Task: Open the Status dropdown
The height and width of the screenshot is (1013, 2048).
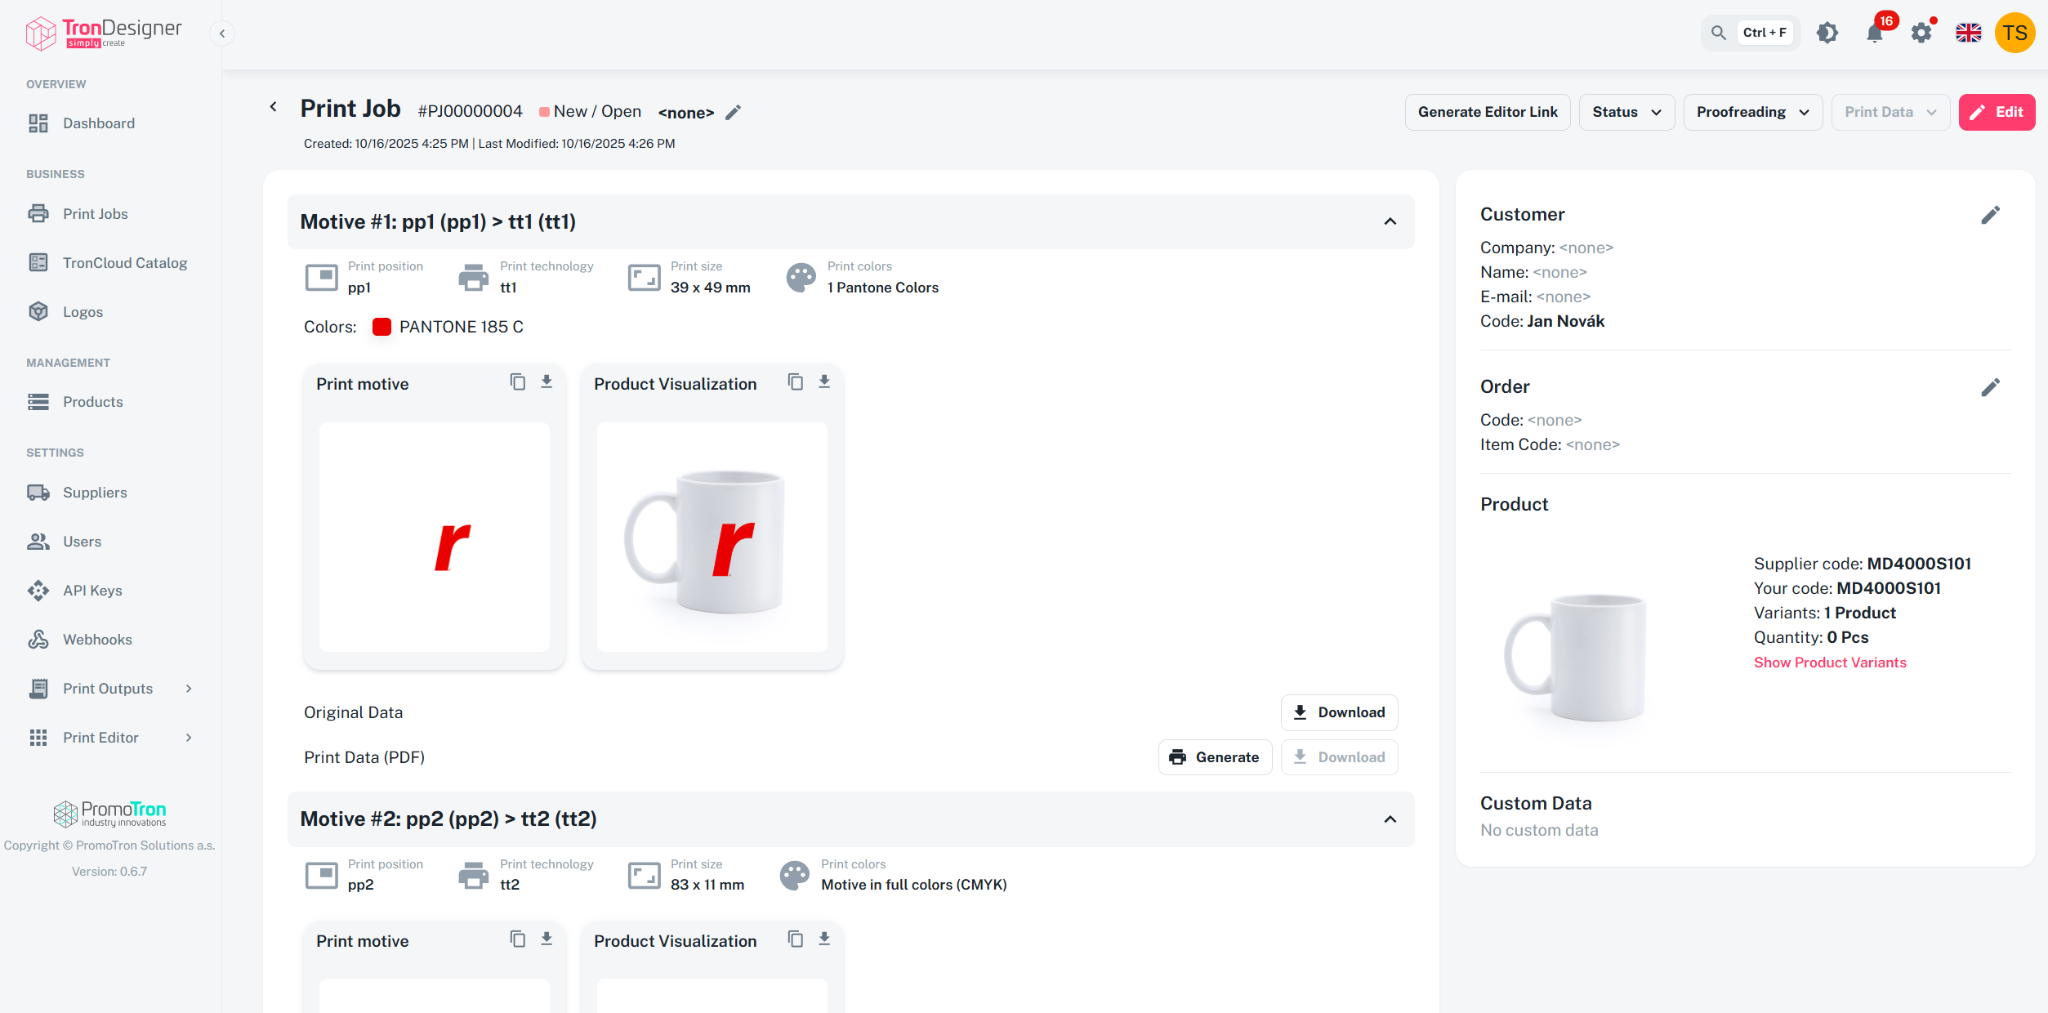Action: coord(1627,112)
